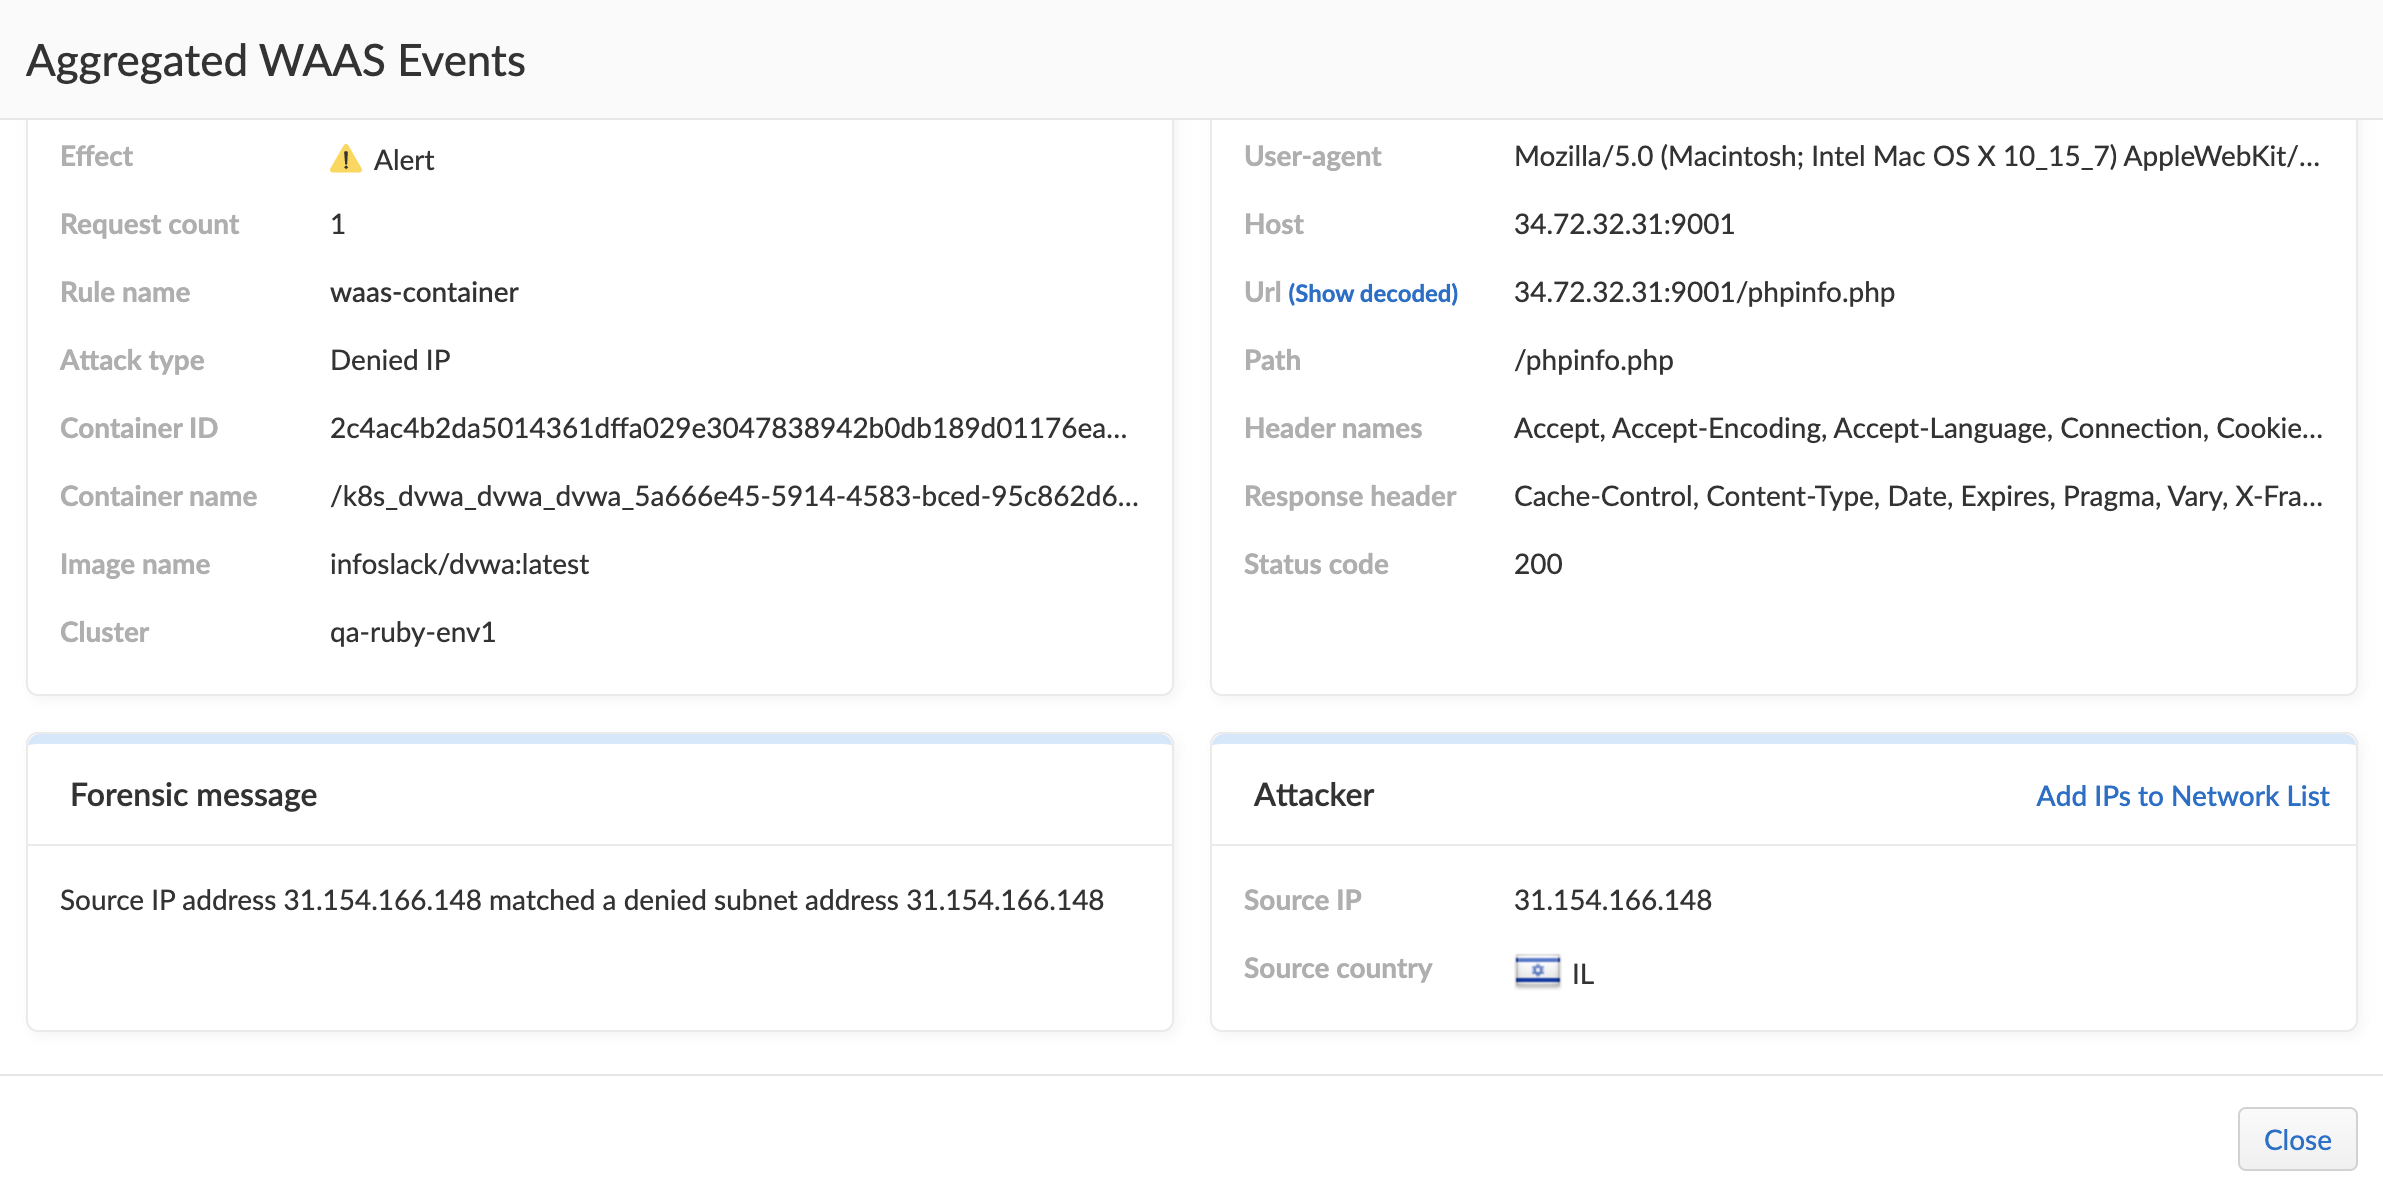Click the Container ID field label

[138, 428]
